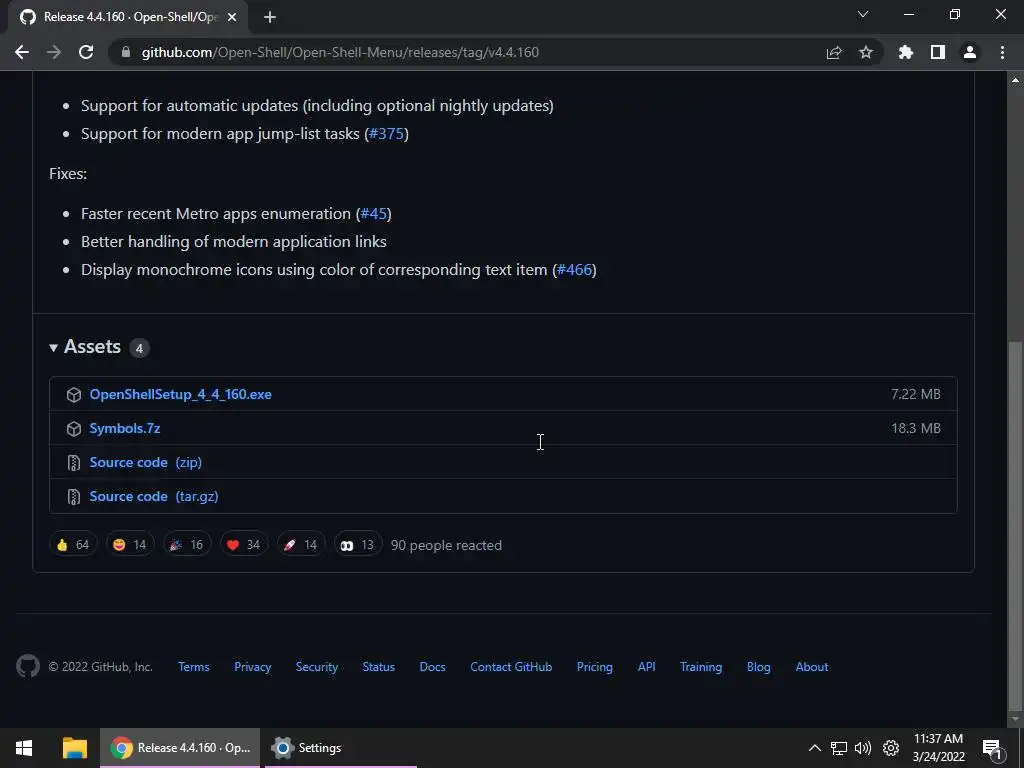The width and height of the screenshot is (1024, 768).
Task: Open issue link #45
Action: (374, 214)
